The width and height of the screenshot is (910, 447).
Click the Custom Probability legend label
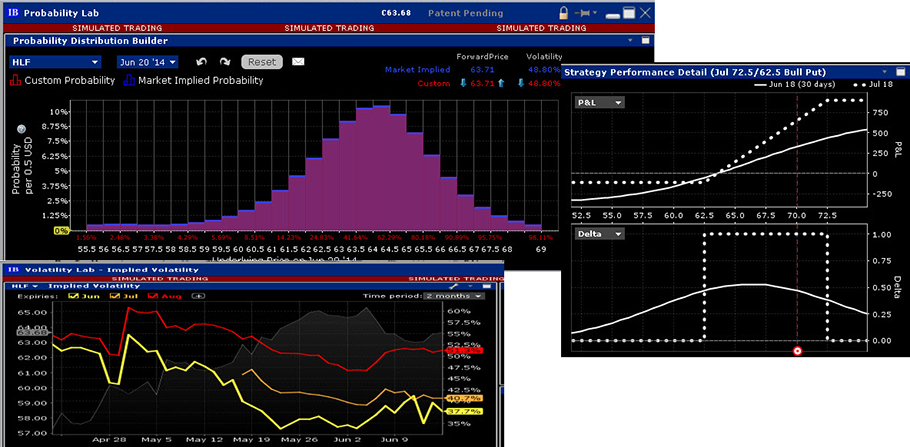70,81
